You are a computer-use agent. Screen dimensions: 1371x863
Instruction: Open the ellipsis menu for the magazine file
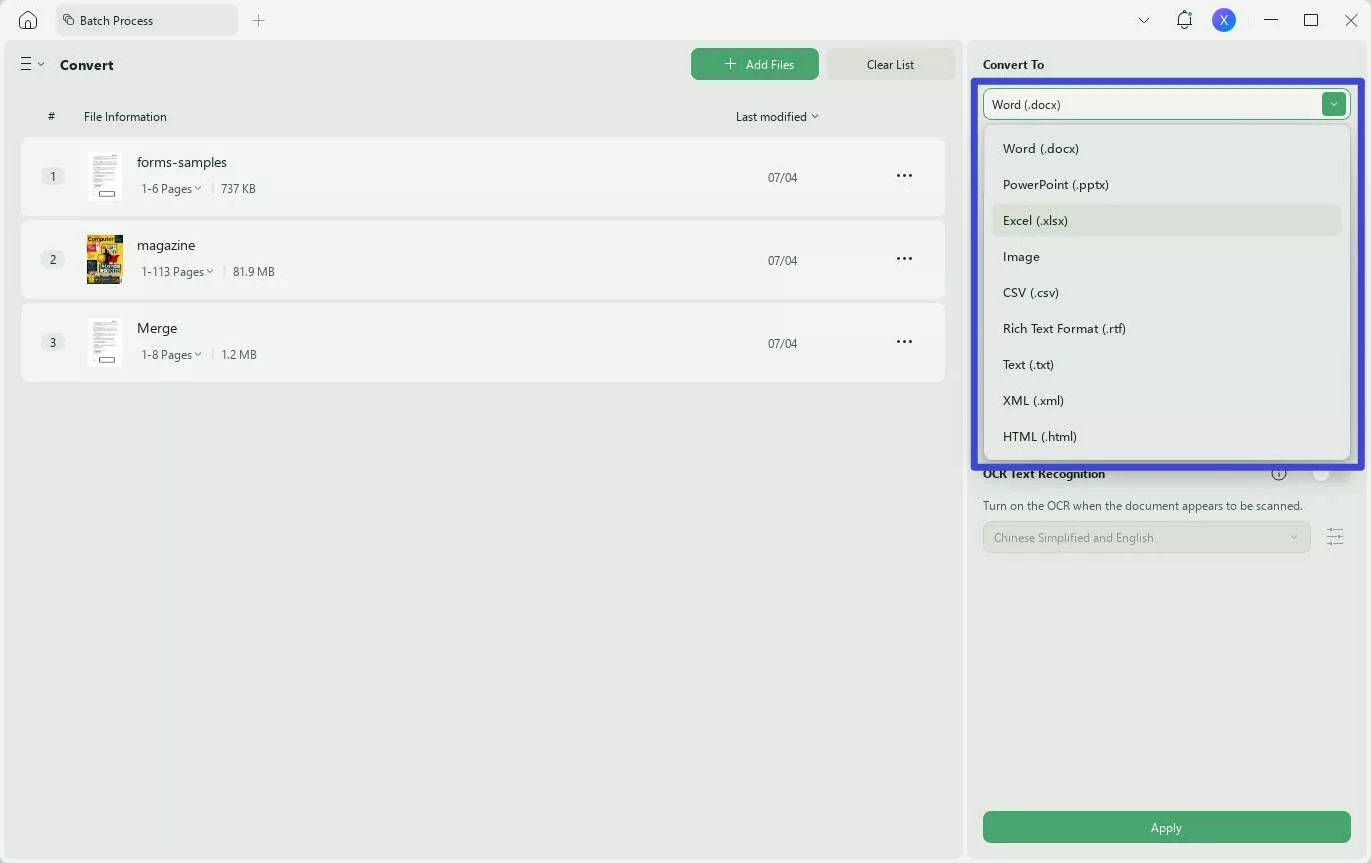click(904, 258)
